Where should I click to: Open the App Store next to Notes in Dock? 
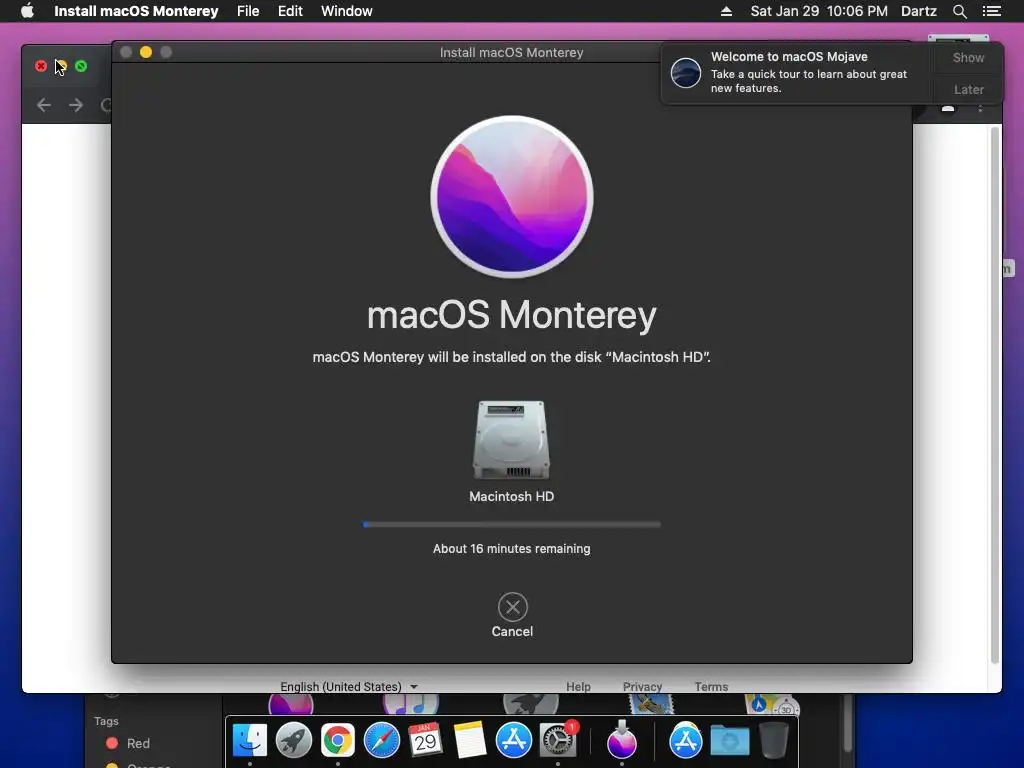tap(514, 741)
